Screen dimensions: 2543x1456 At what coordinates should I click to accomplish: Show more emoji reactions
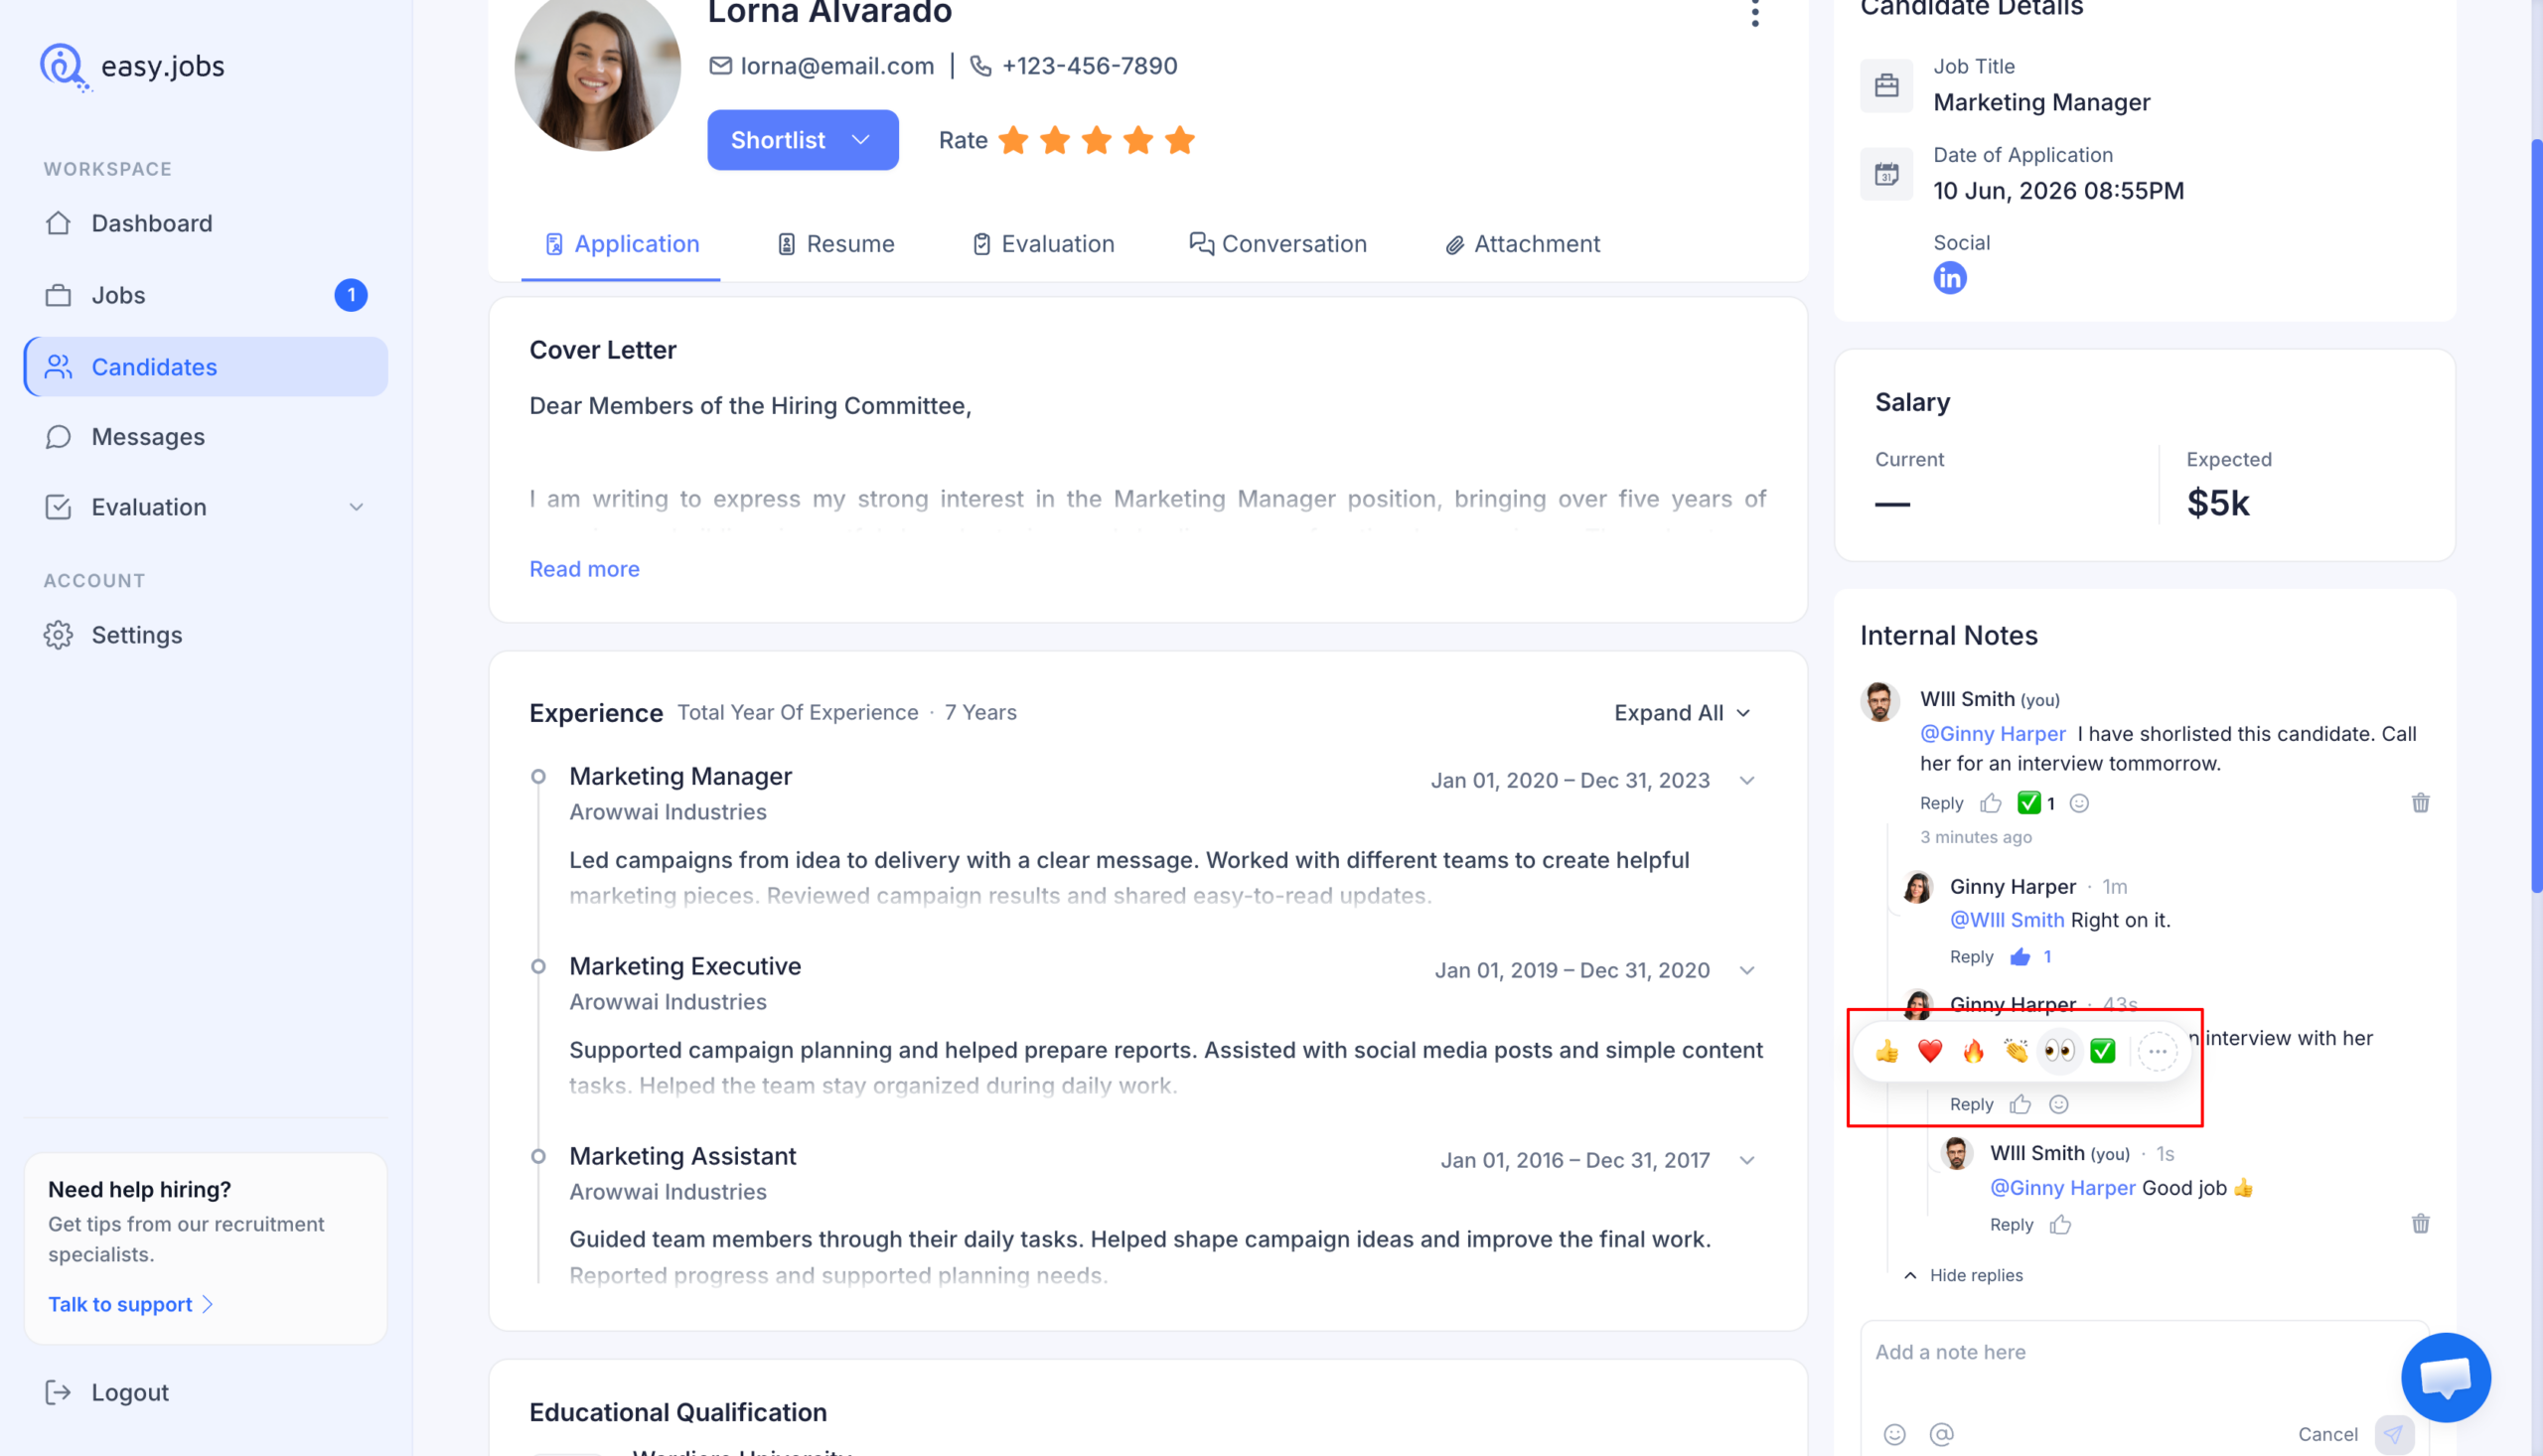tap(2157, 1051)
